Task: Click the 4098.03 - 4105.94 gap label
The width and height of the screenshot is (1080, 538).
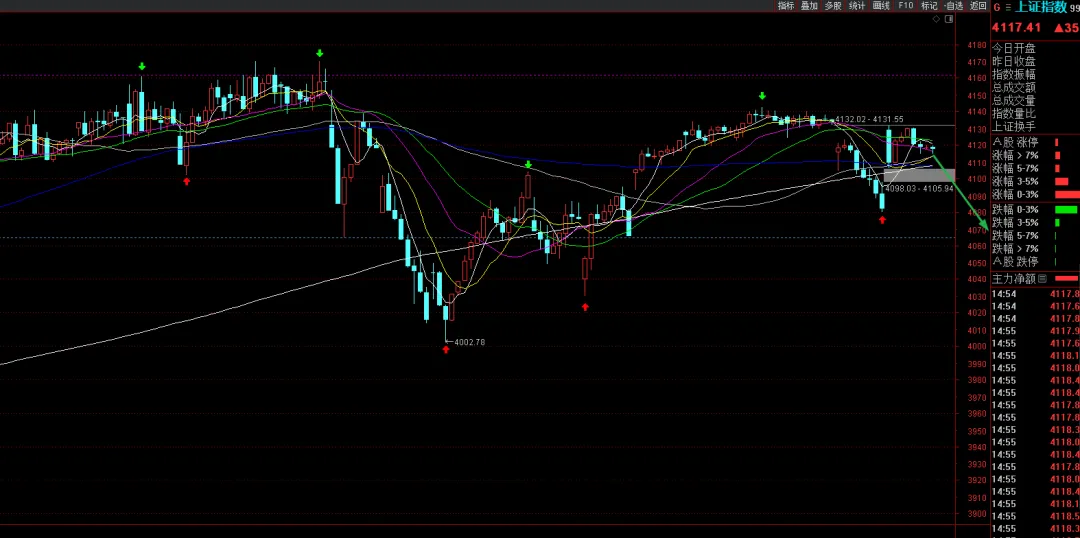Action: [x=919, y=188]
